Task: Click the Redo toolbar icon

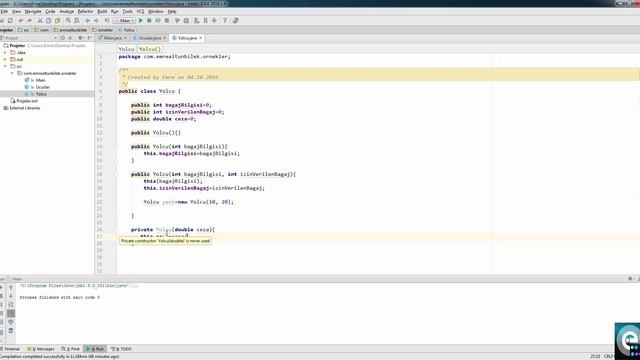Action: point(29,20)
